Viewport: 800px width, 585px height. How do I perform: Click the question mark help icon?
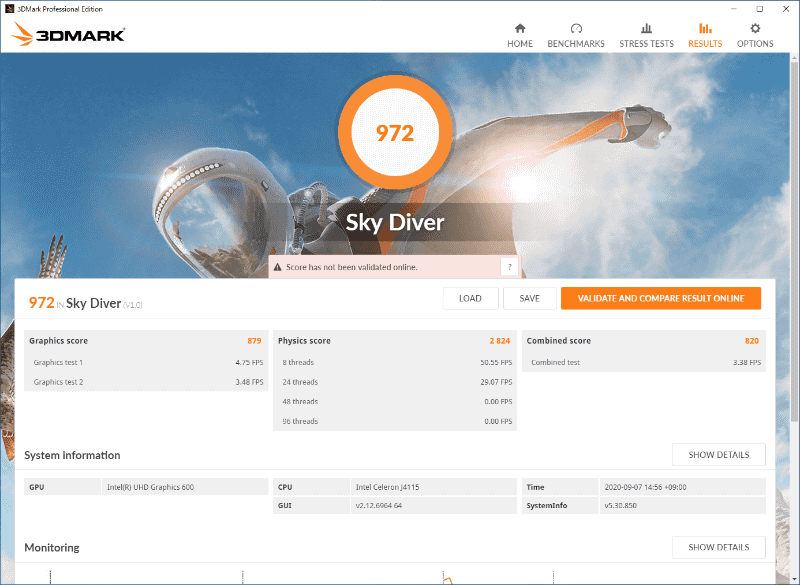(510, 267)
